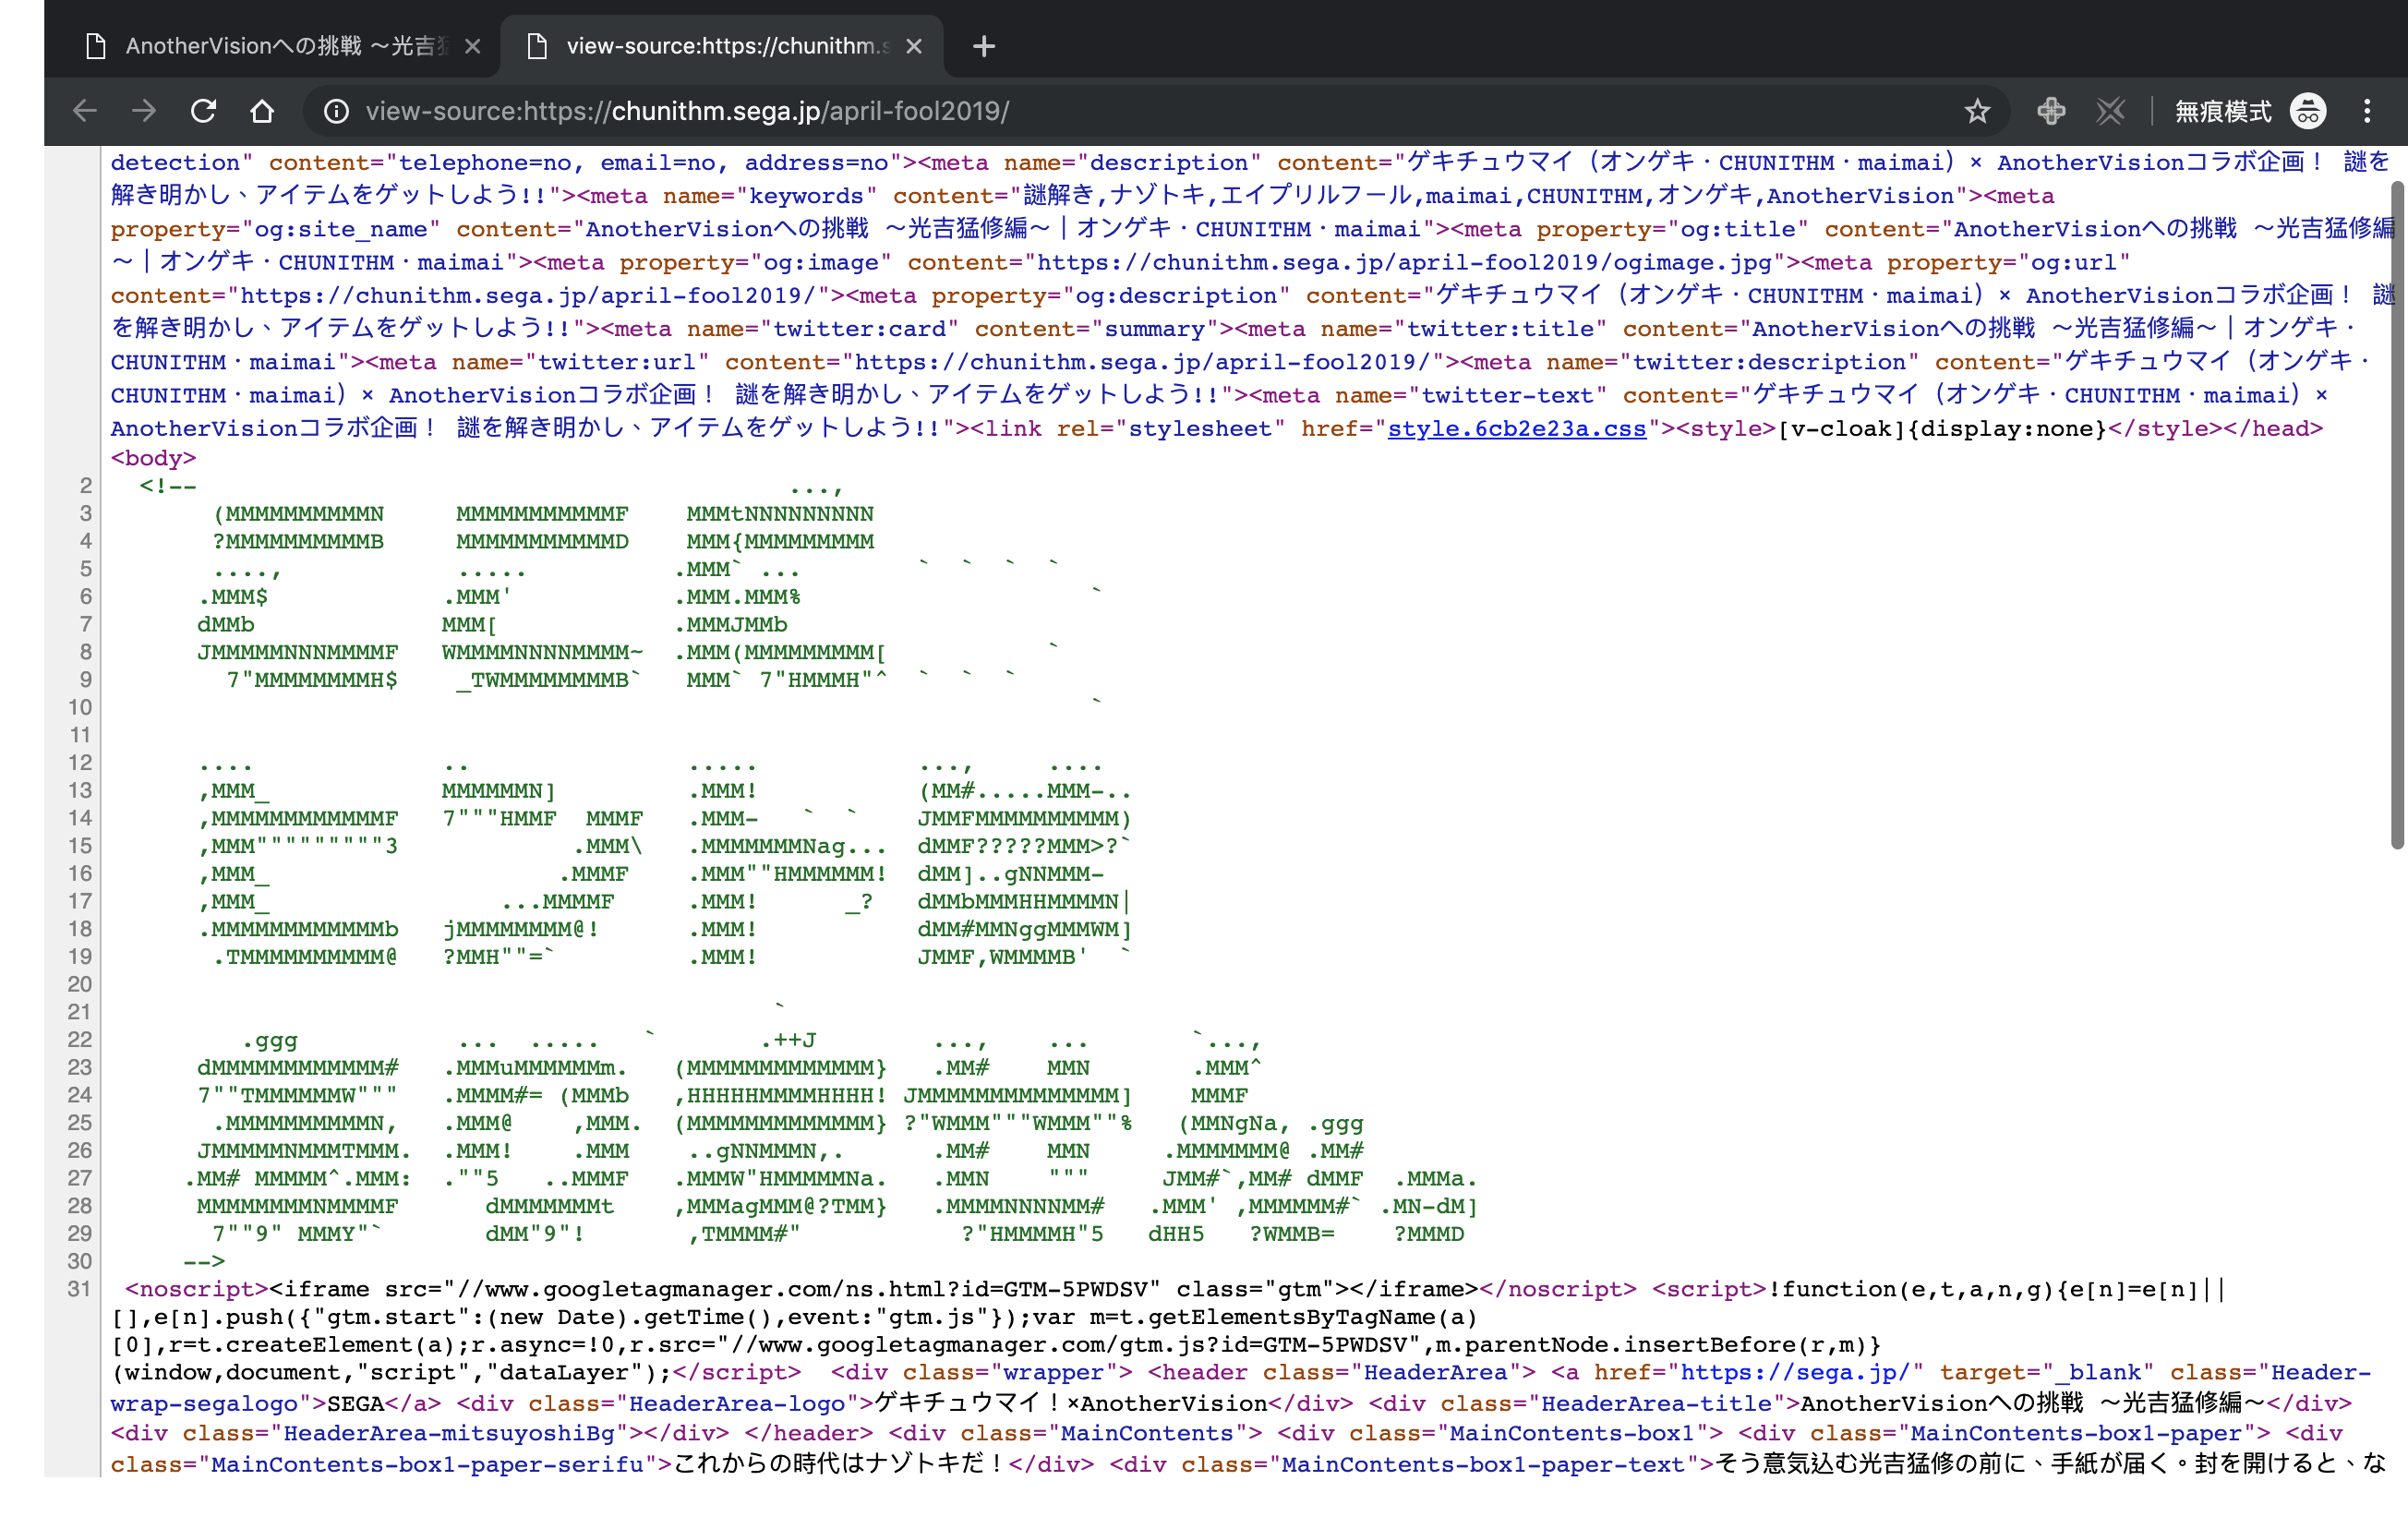Image resolution: width=2408 pixels, height=1529 pixels.
Task: Open the X-shaped extension icon
Action: (x=2110, y=111)
